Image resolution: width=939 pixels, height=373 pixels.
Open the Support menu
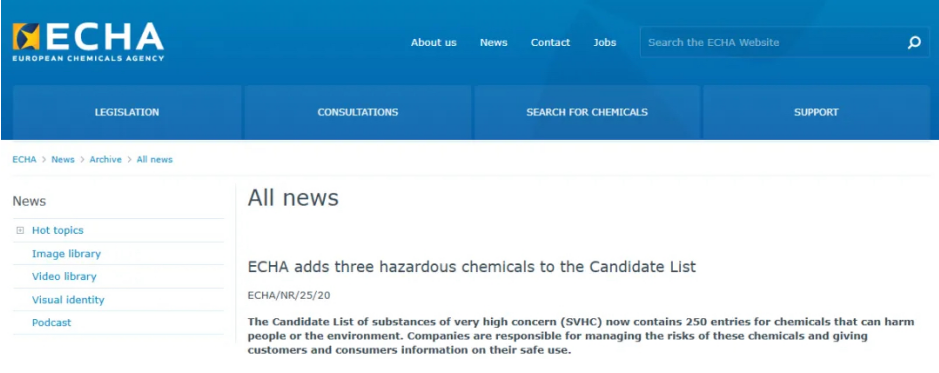click(816, 112)
